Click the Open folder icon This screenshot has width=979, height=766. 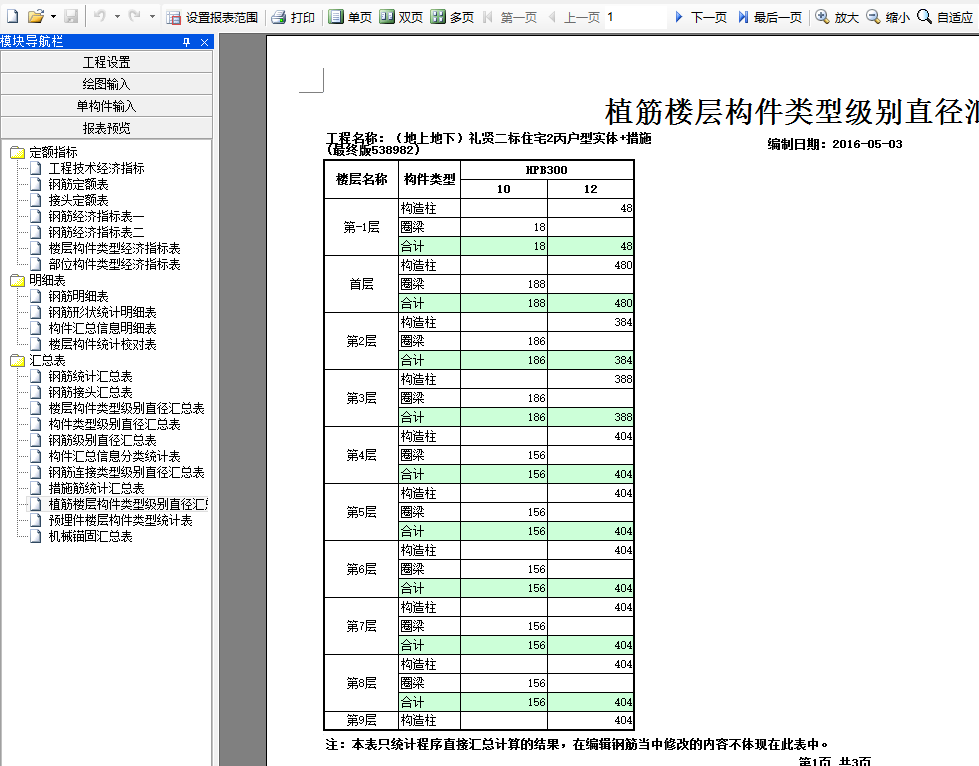tap(36, 17)
